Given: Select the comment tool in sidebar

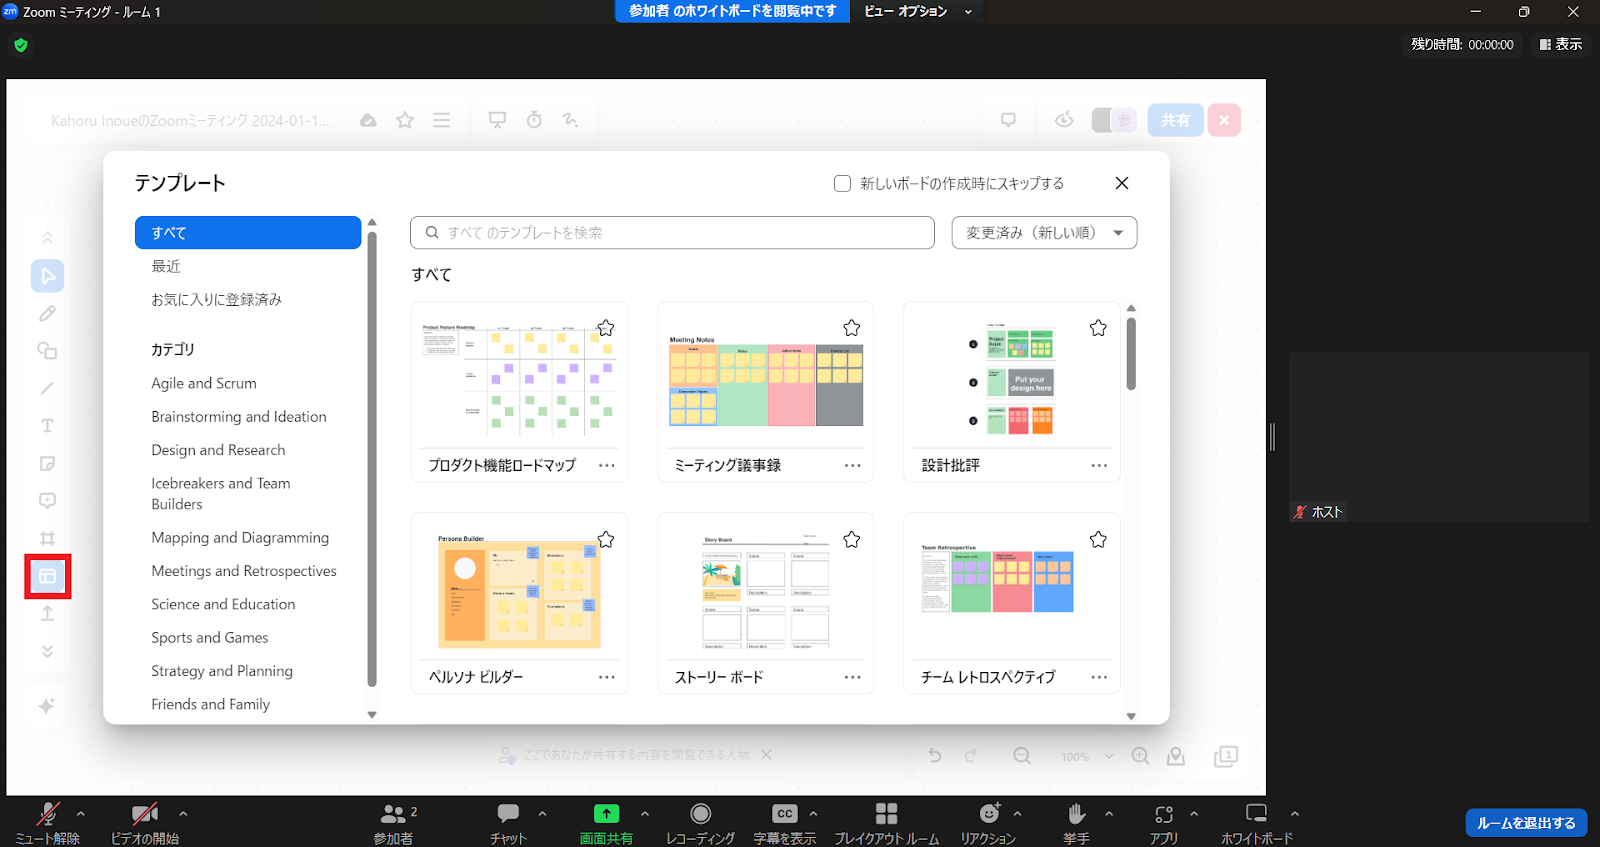Looking at the screenshot, I should click(48, 501).
